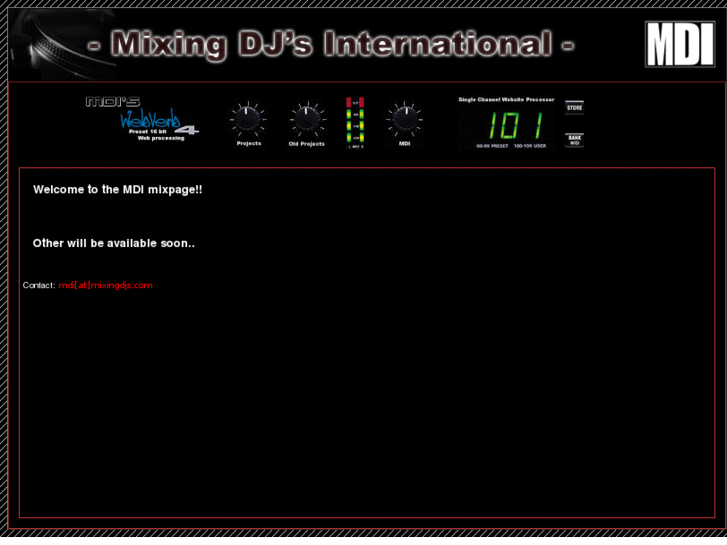
Task: Click the green 101 preset display
Action: coord(515,125)
